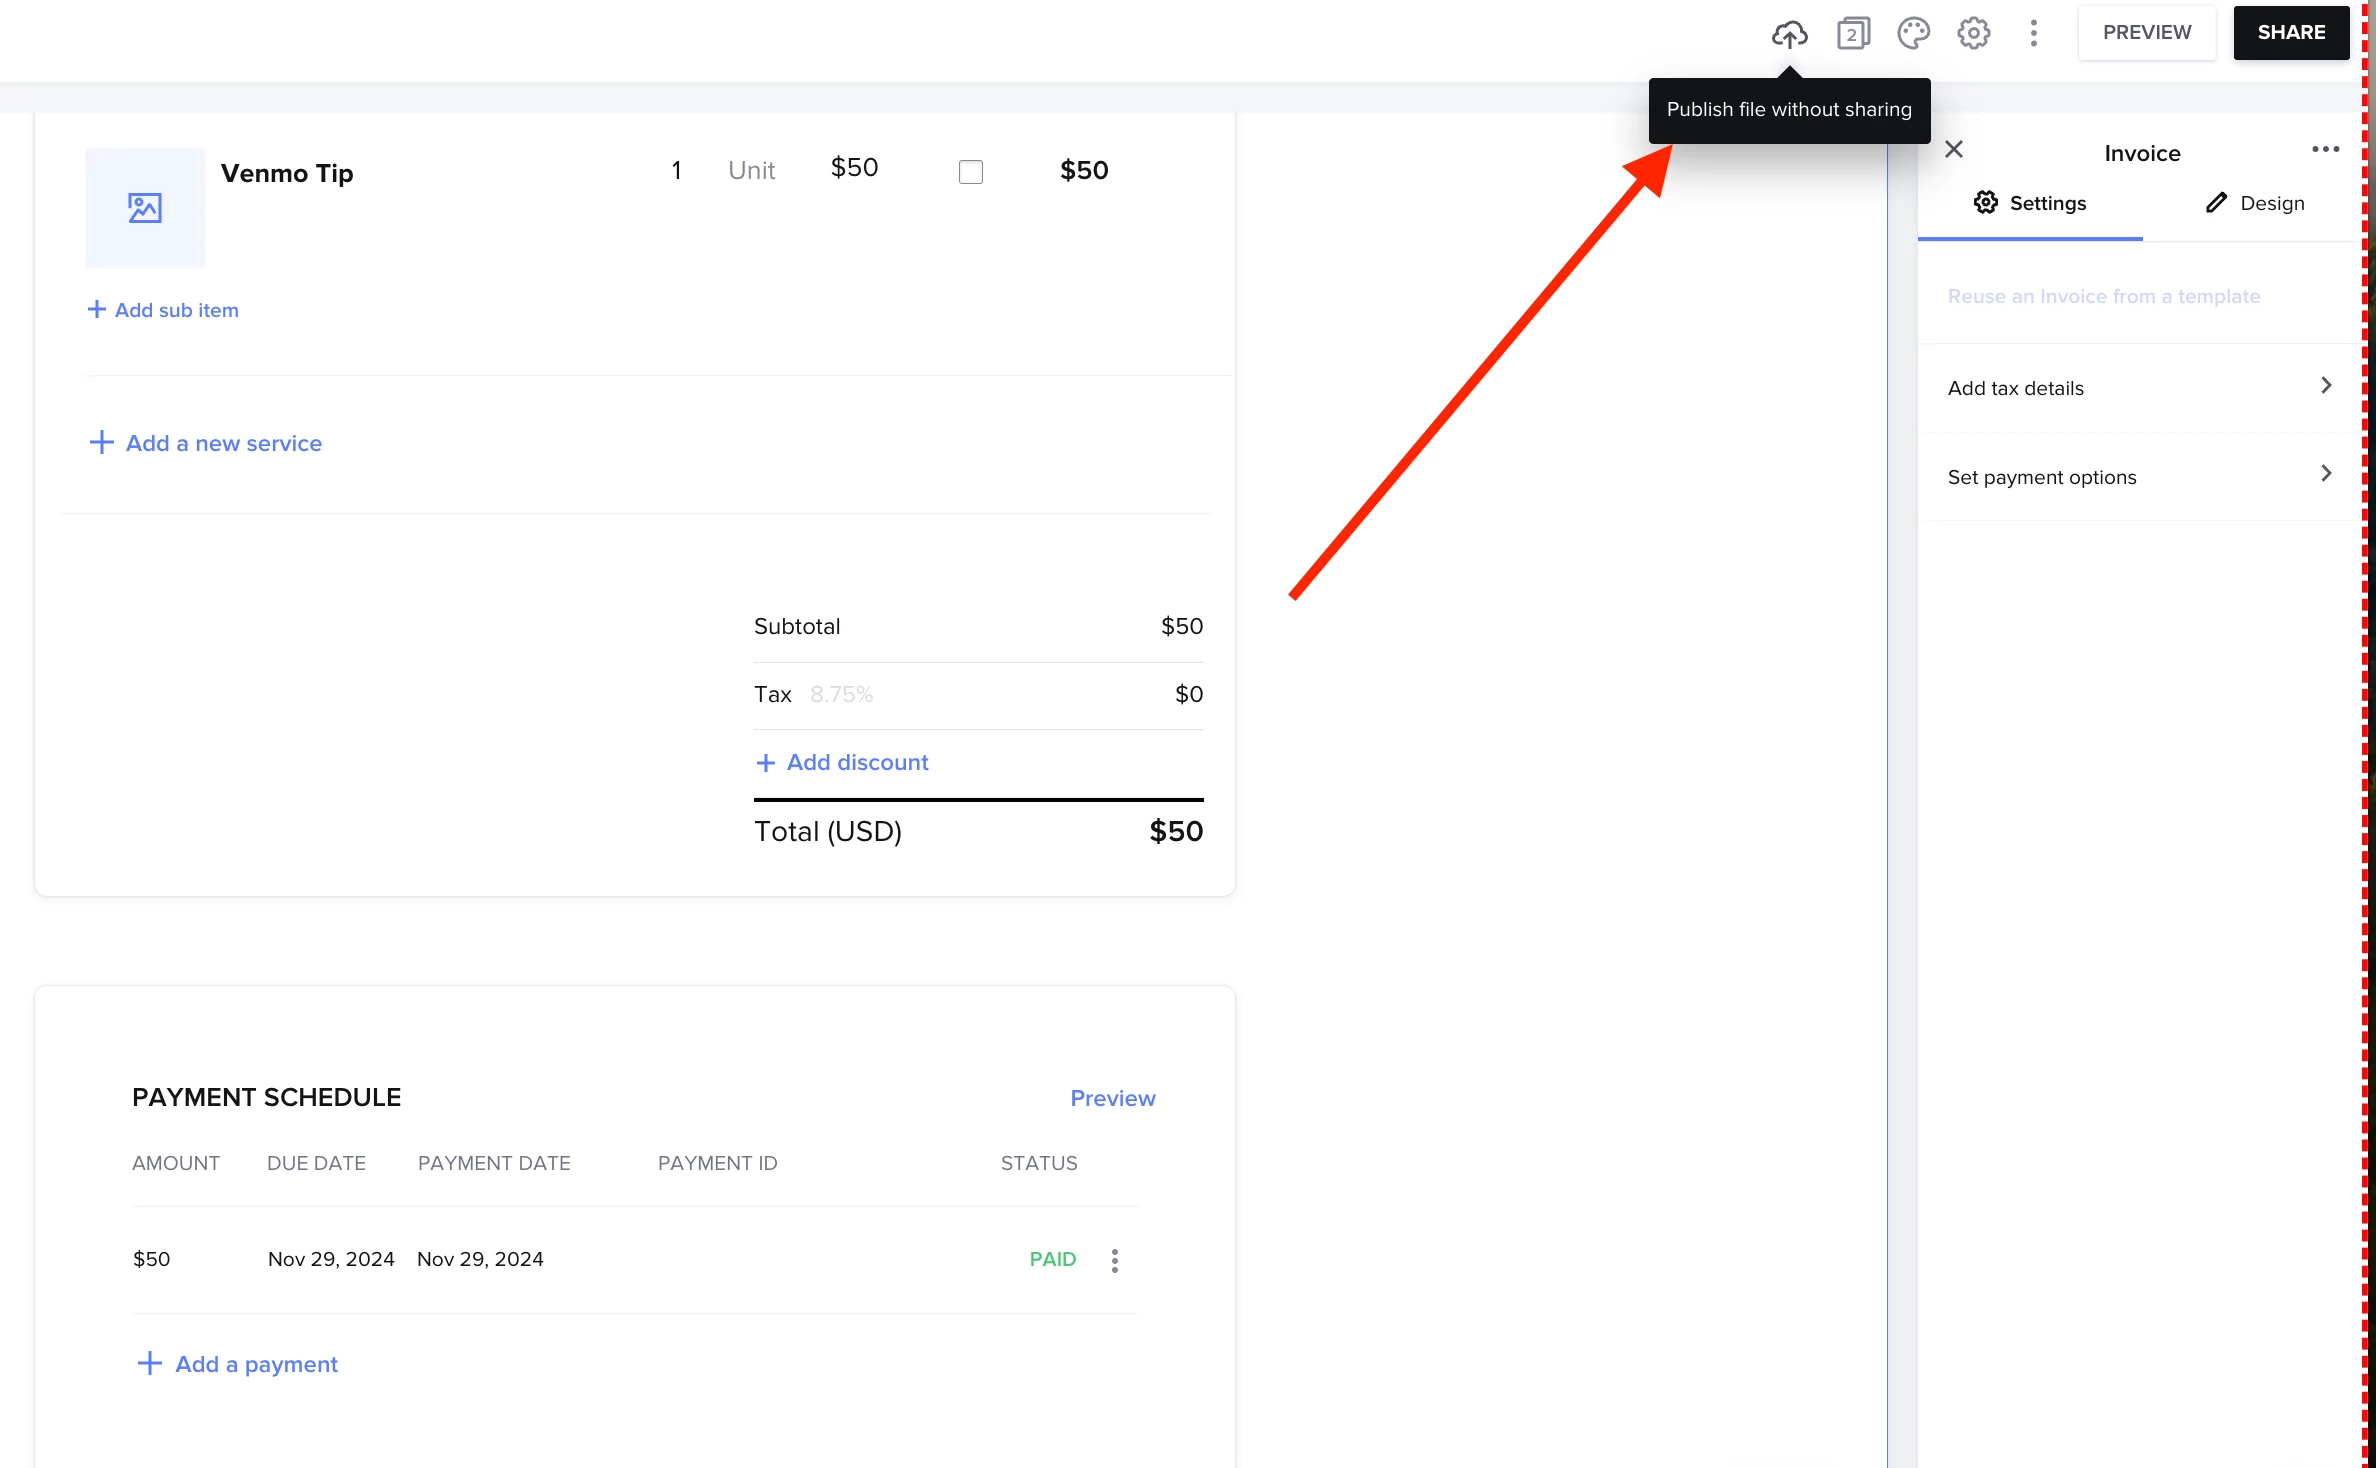The image size is (2376, 1468).
Task: Click the cloud upload publish icon
Action: (1789, 34)
